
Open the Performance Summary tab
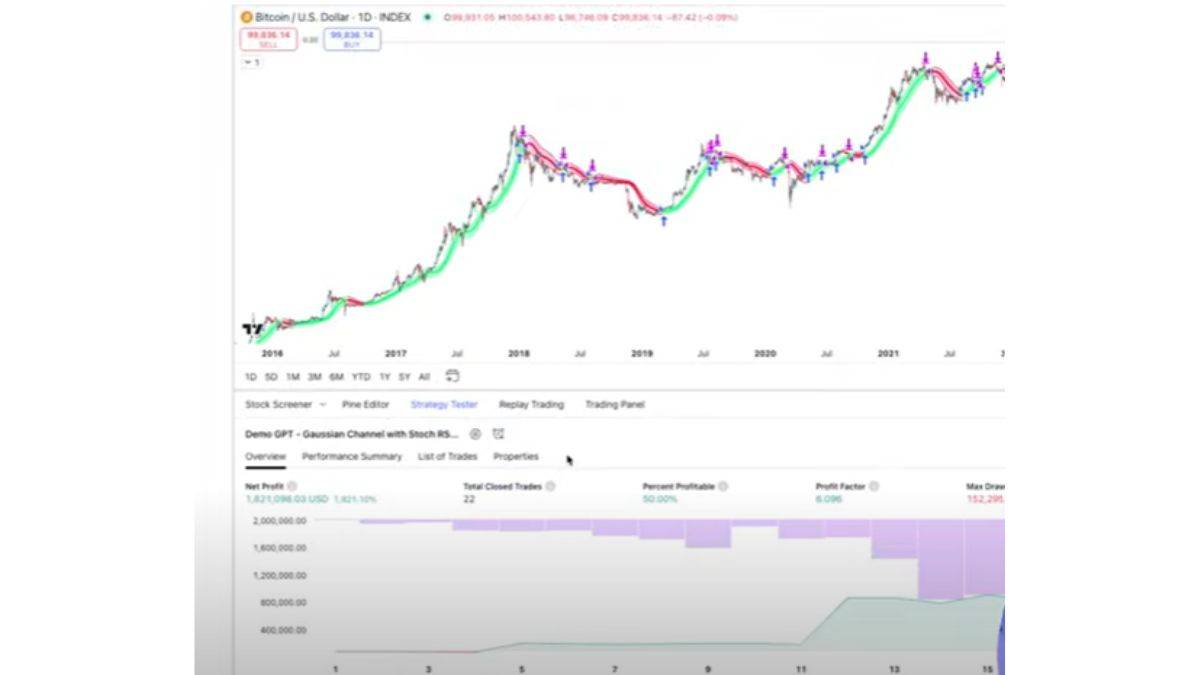point(351,457)
